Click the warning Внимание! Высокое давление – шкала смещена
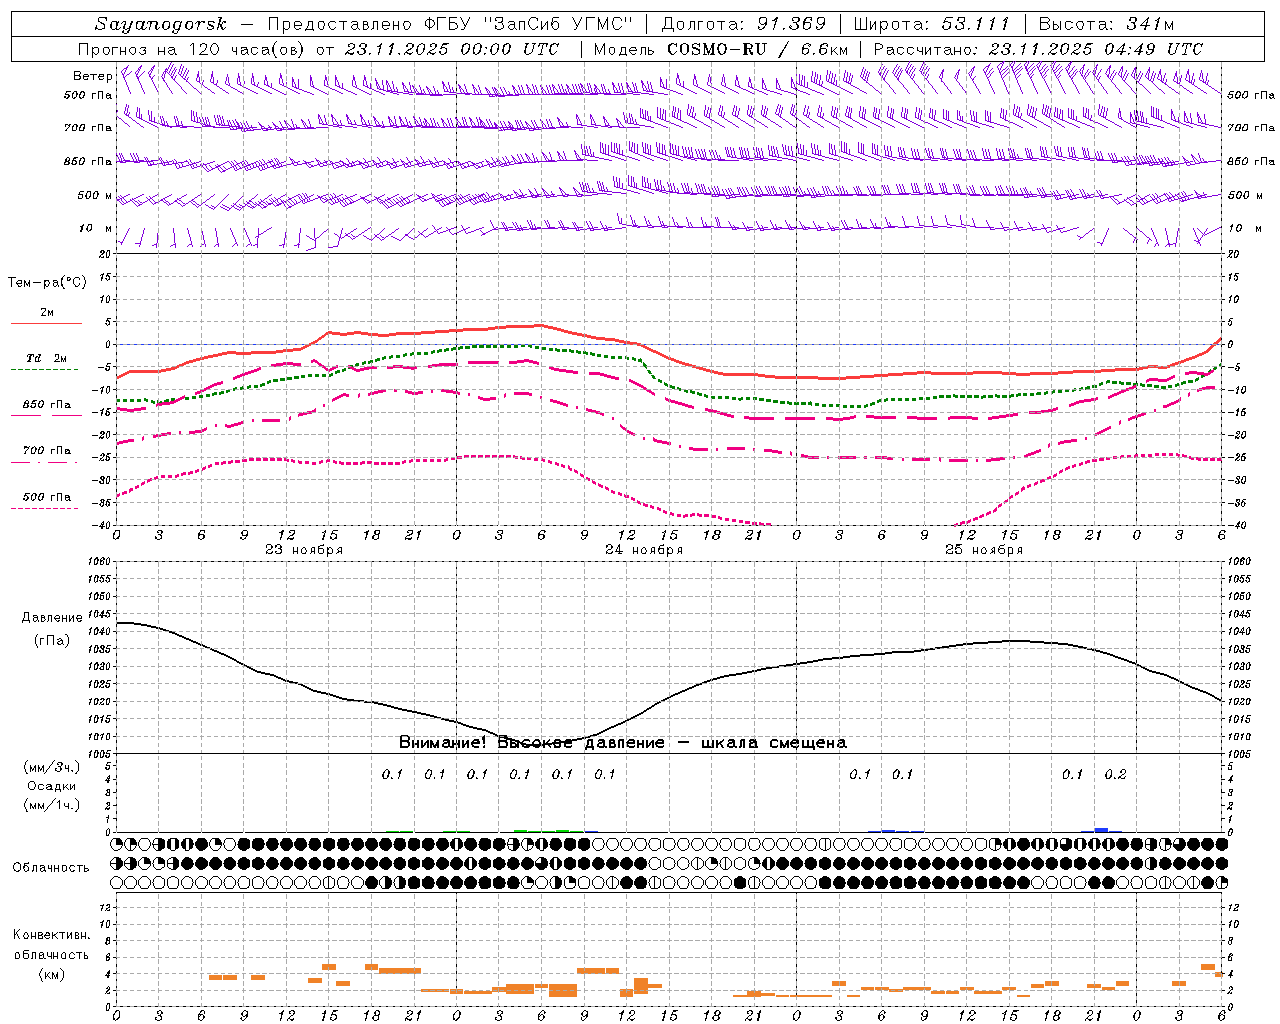 [622, 743]
